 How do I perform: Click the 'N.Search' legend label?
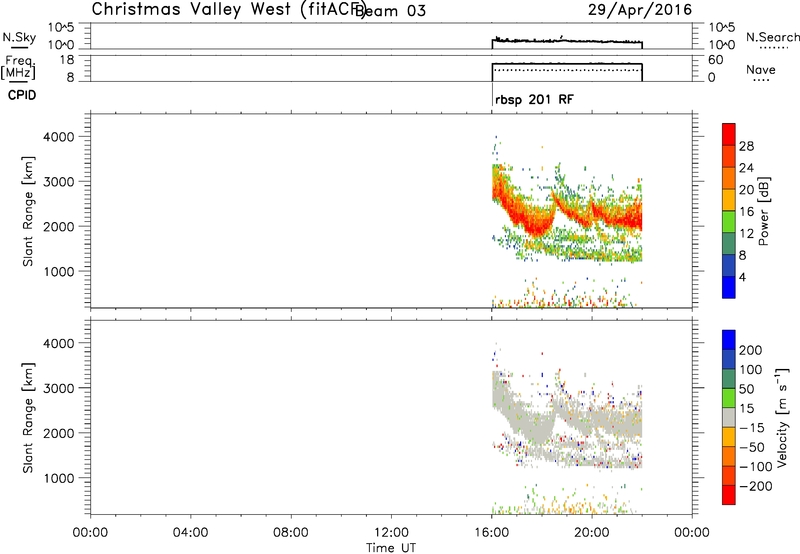click(772, 37)
